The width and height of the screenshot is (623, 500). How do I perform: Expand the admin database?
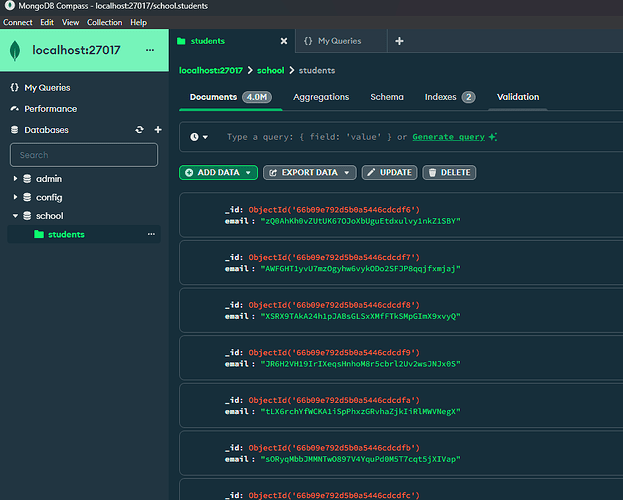point(15,178)
